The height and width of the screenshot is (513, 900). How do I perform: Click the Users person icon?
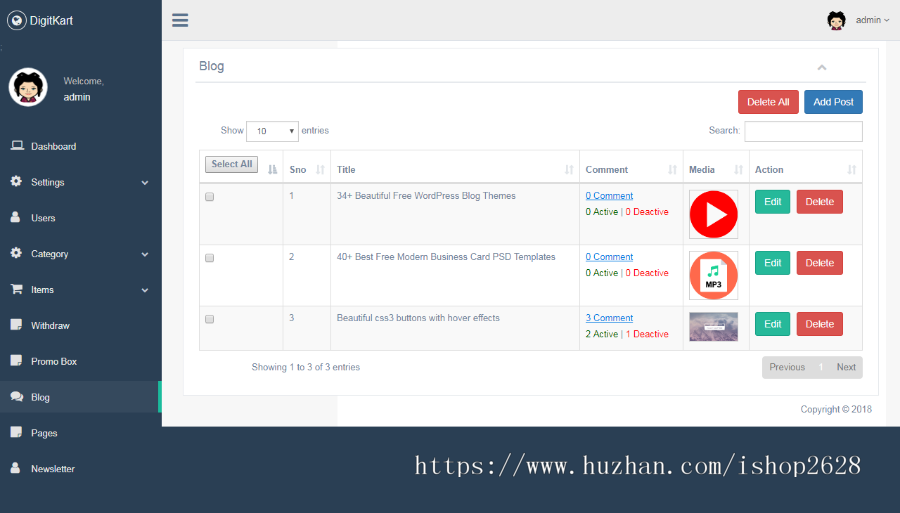[15, 217]
